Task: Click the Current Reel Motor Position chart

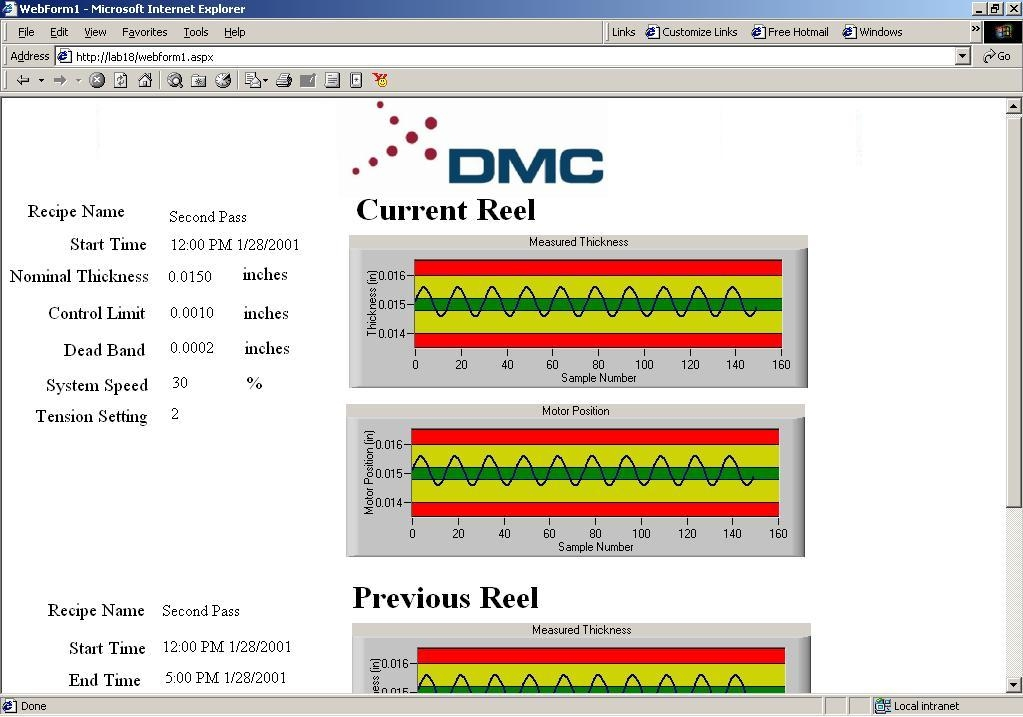Action: pyautogui.click(x=575, y=480)
